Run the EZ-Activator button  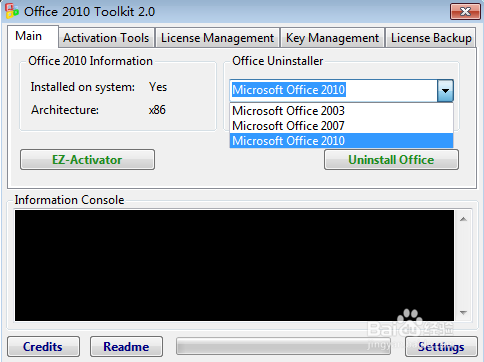[x=87, y=160]
